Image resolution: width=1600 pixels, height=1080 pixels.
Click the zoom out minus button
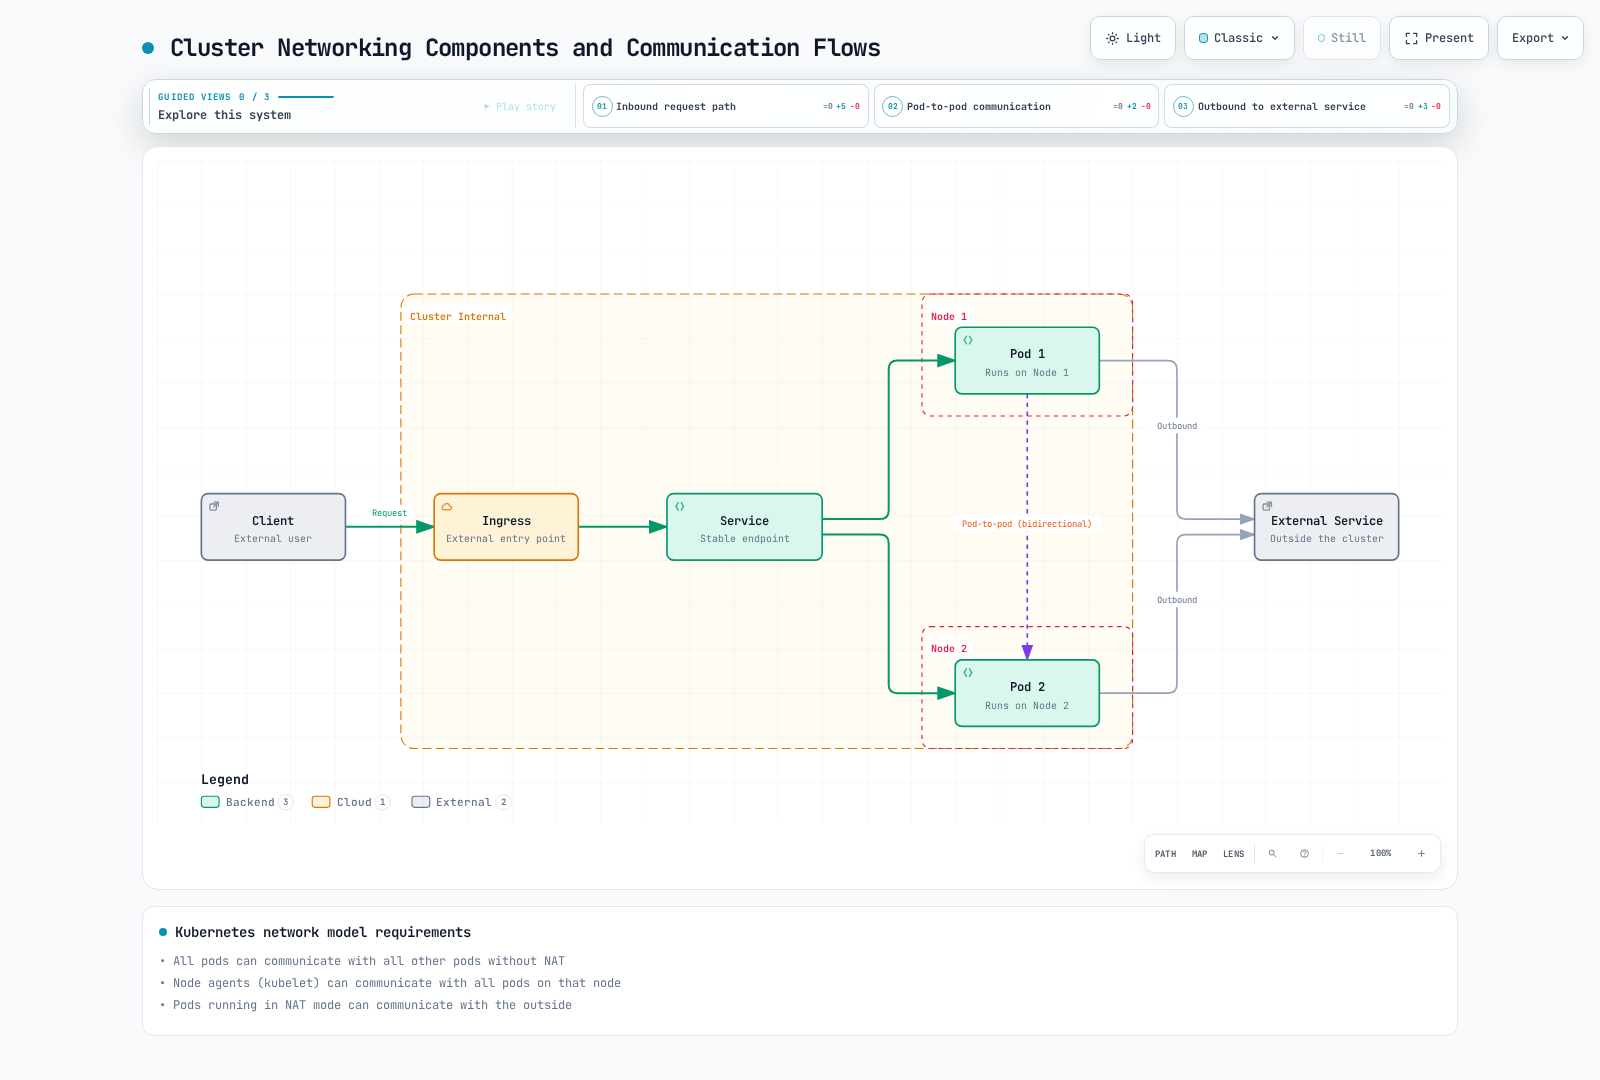(x=1340, y=854)
